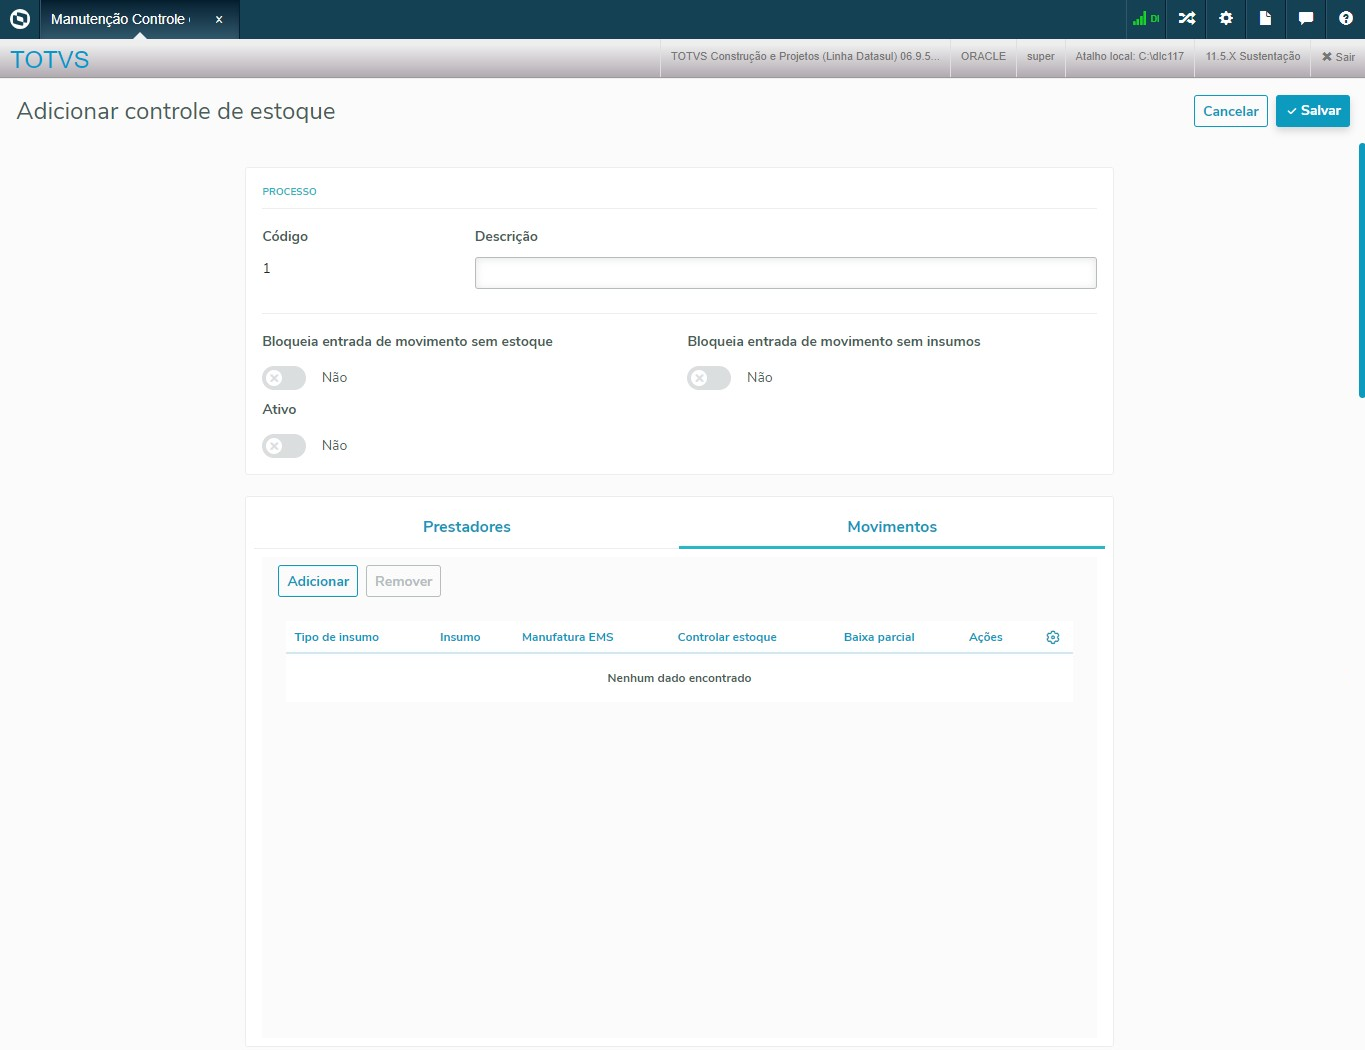Click the Salvar button

click(x=1313, y=111)
